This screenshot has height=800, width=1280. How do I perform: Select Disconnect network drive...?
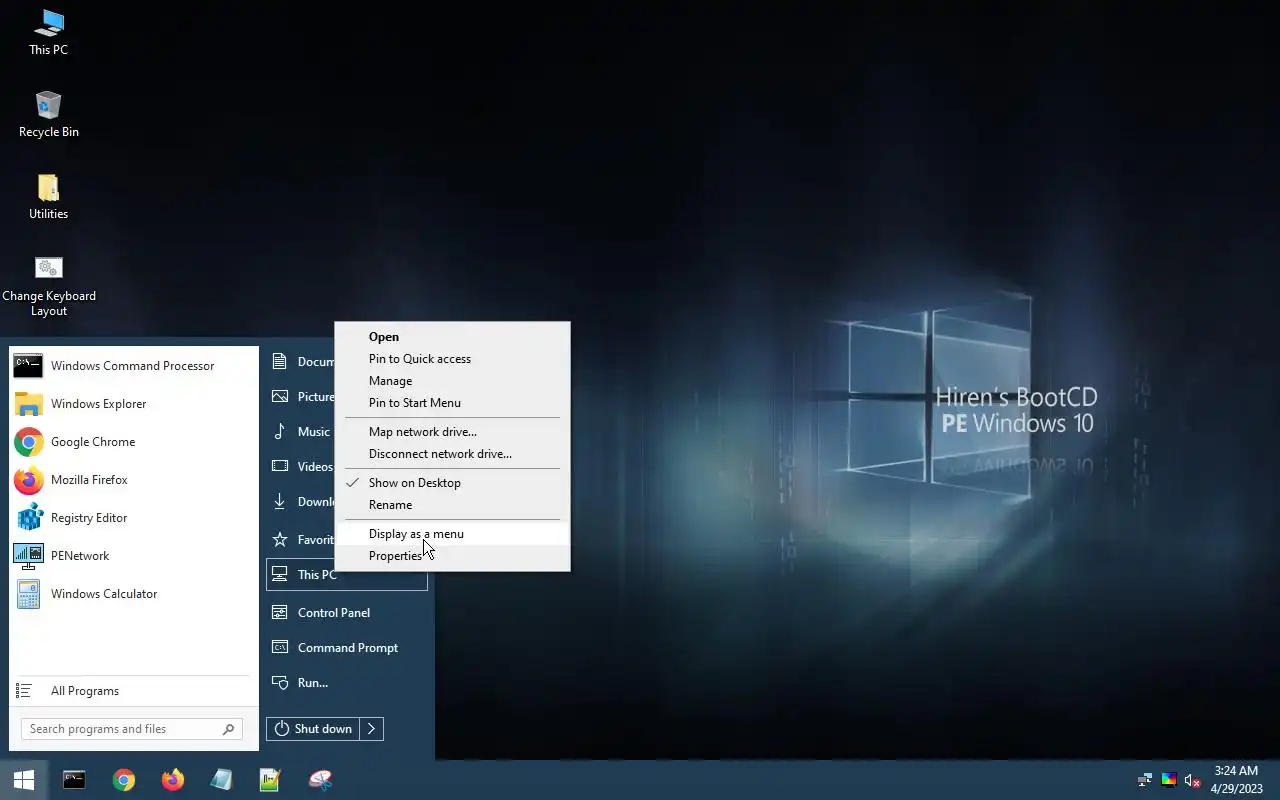tap(453, 454)
